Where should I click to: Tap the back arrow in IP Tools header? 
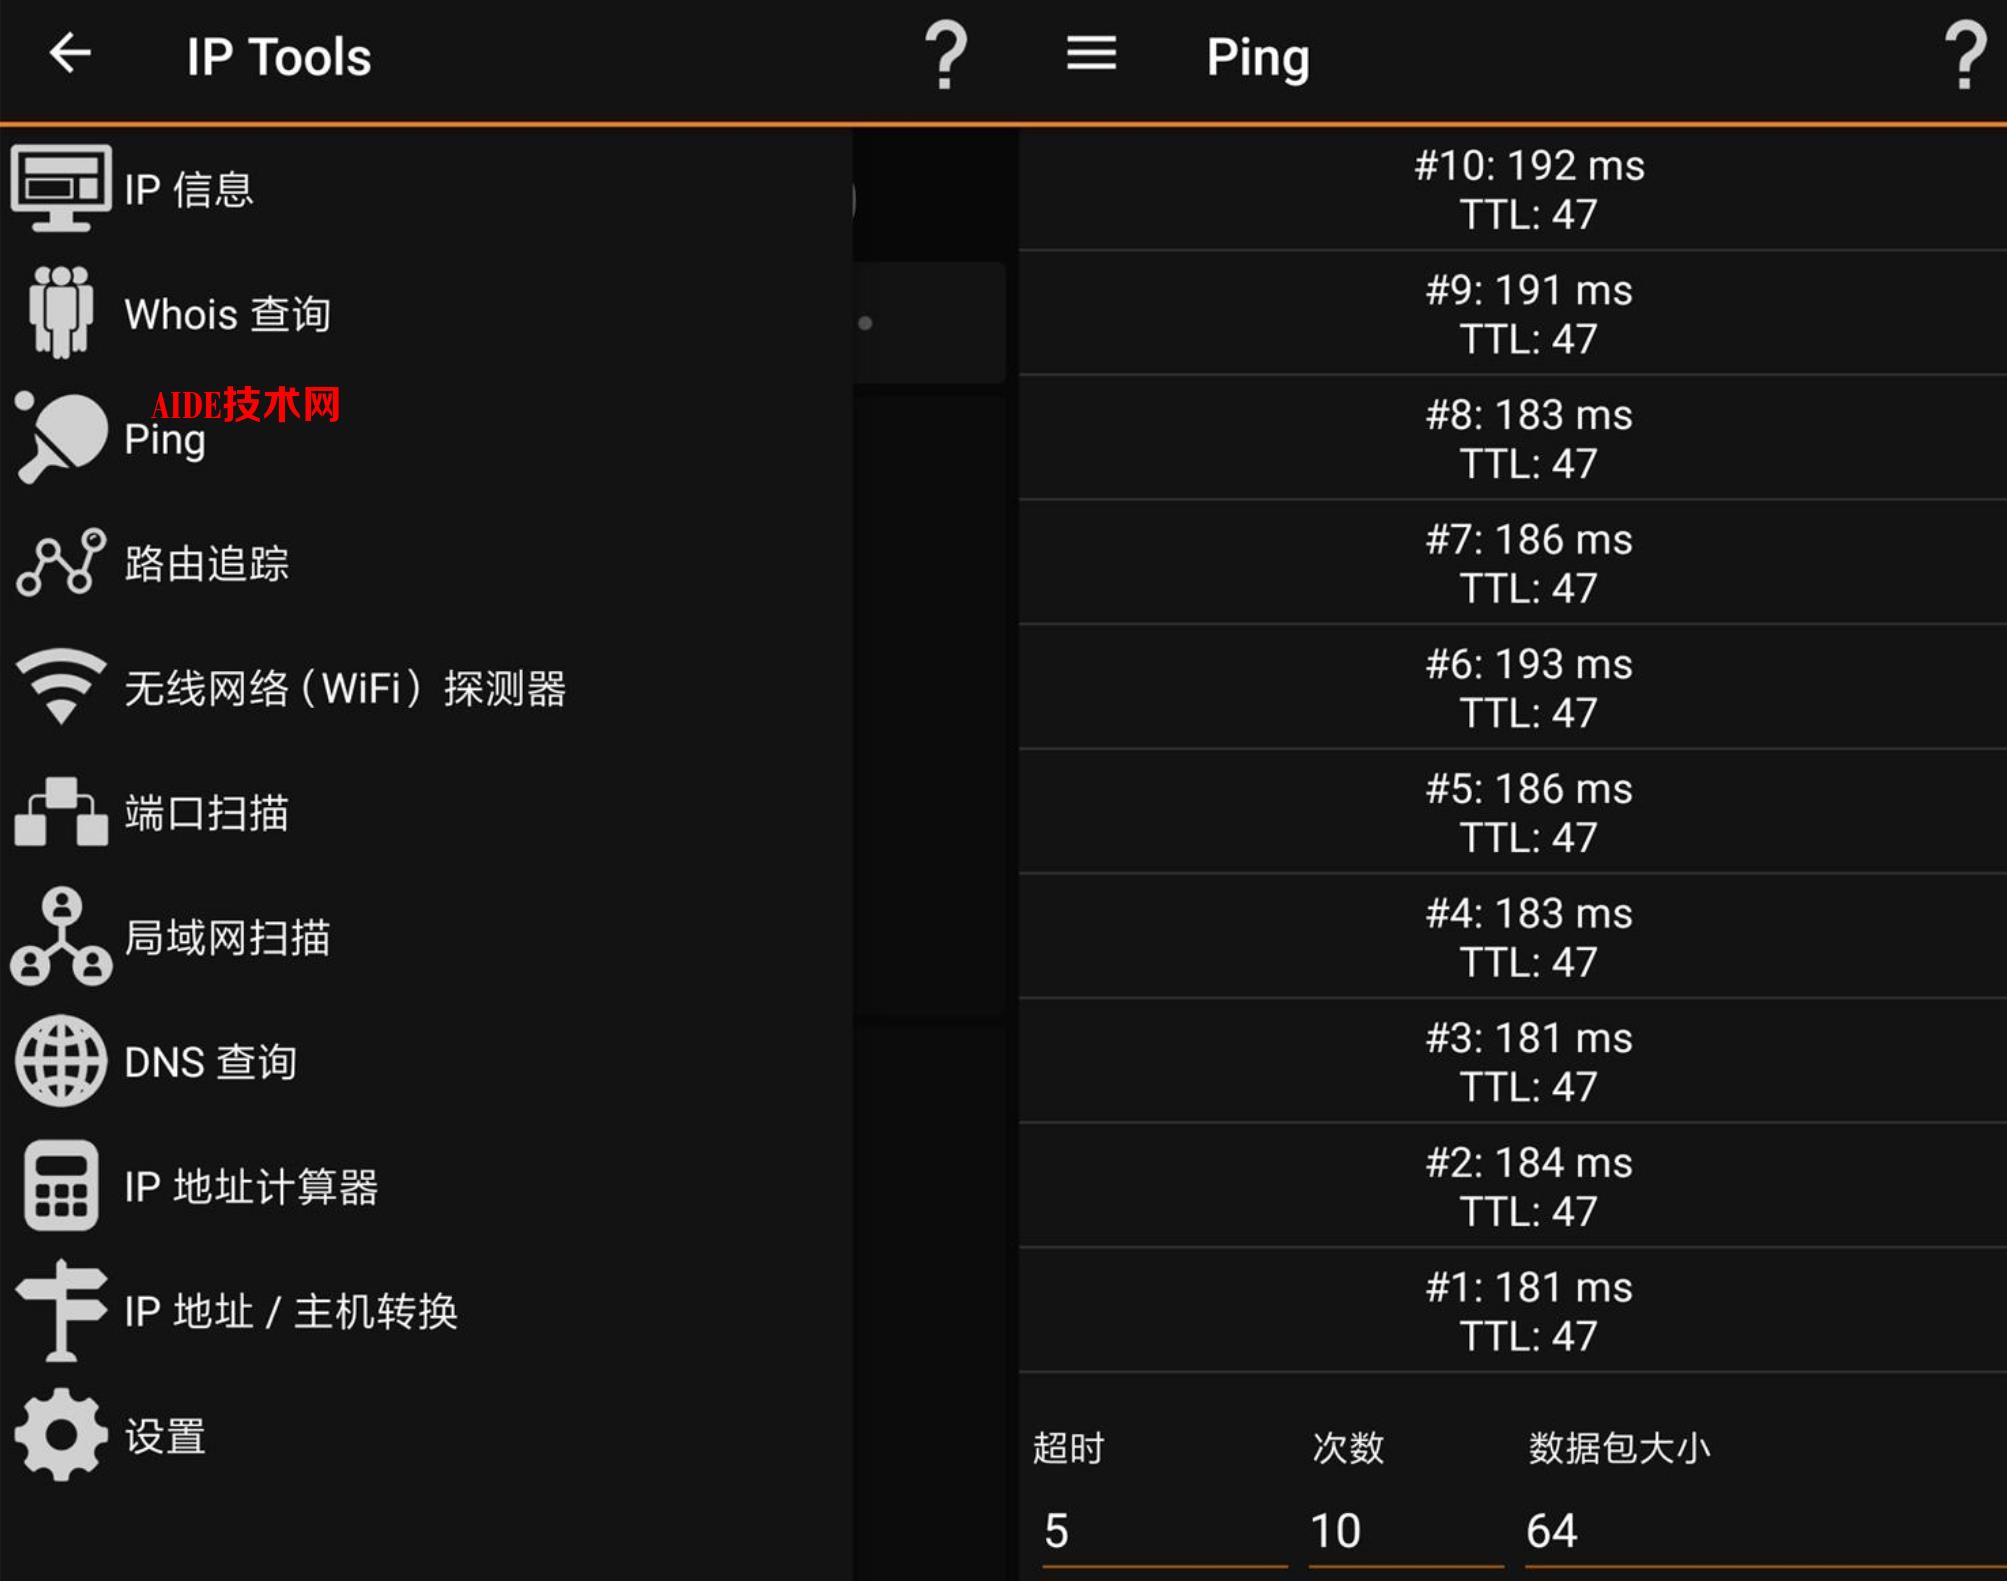coord(70,54)
